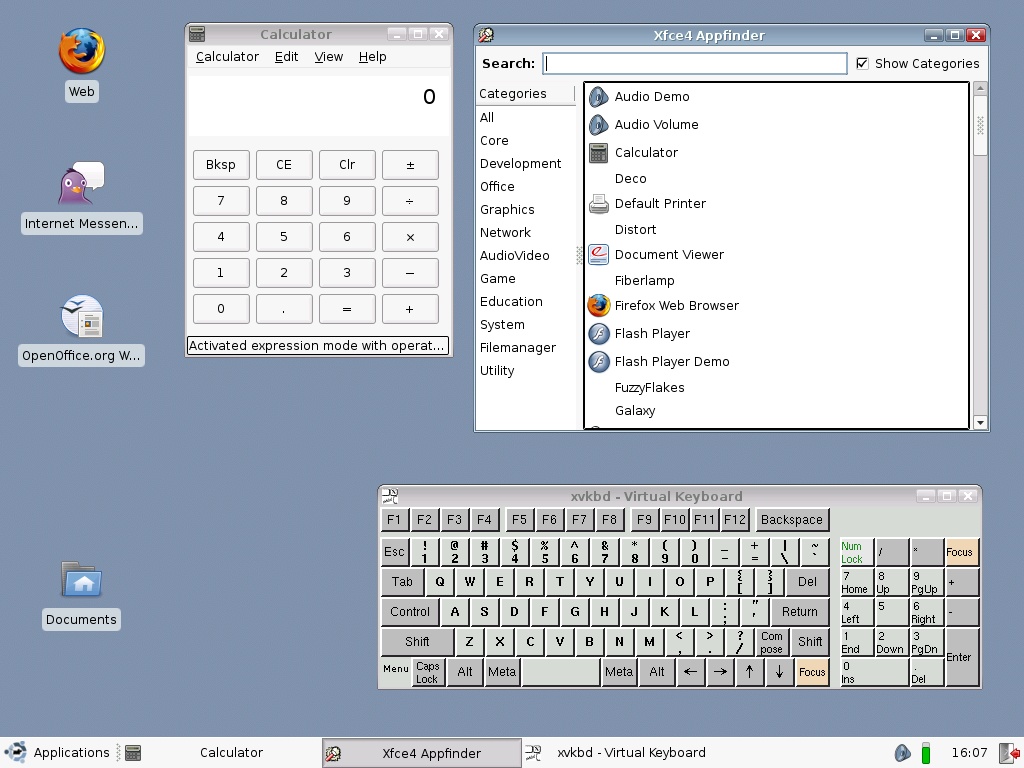Click the ± sign button in Calculator

[x=410, y=165]
